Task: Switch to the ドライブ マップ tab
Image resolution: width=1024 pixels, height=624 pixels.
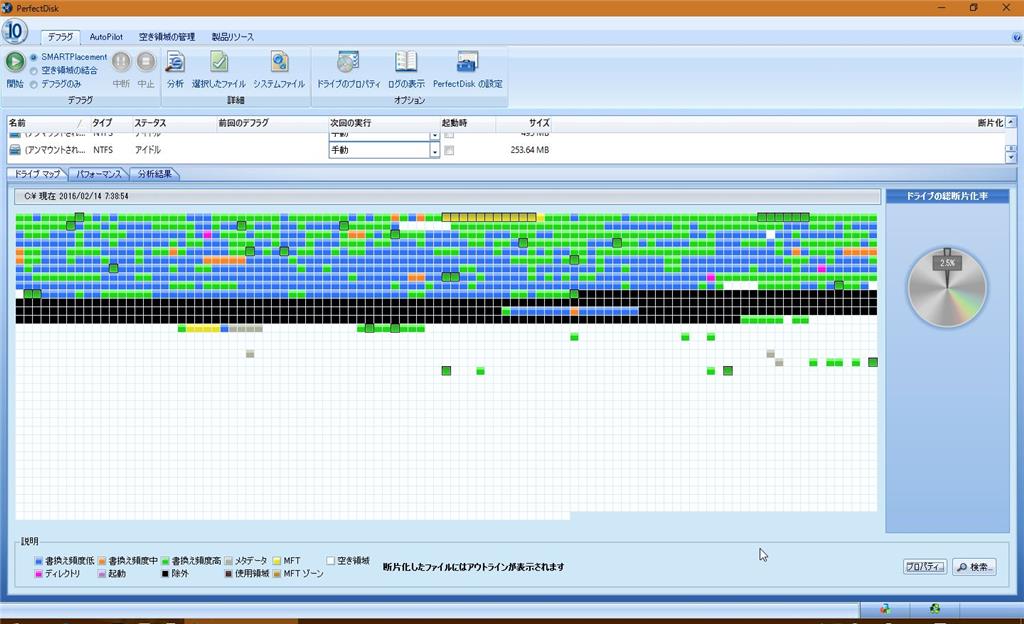Action: [37, 174]
